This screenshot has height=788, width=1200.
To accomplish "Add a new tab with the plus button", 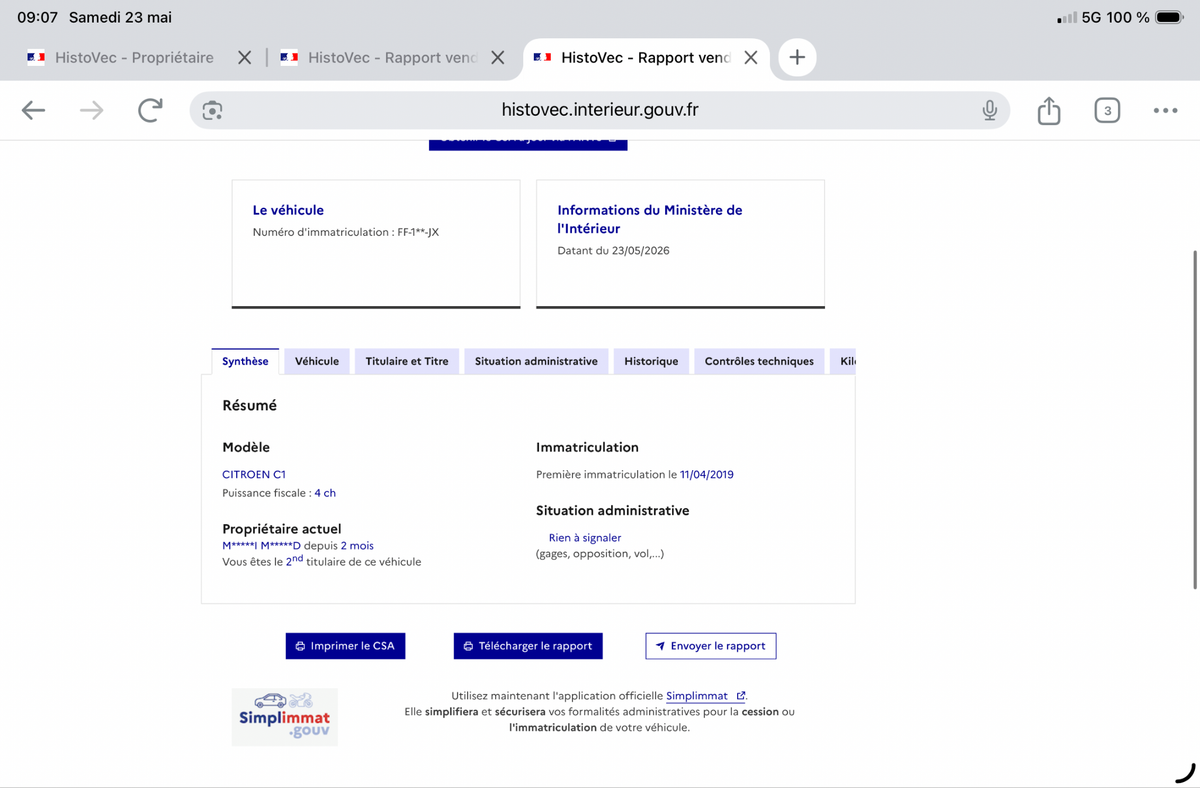I will [x=797, y=57].
